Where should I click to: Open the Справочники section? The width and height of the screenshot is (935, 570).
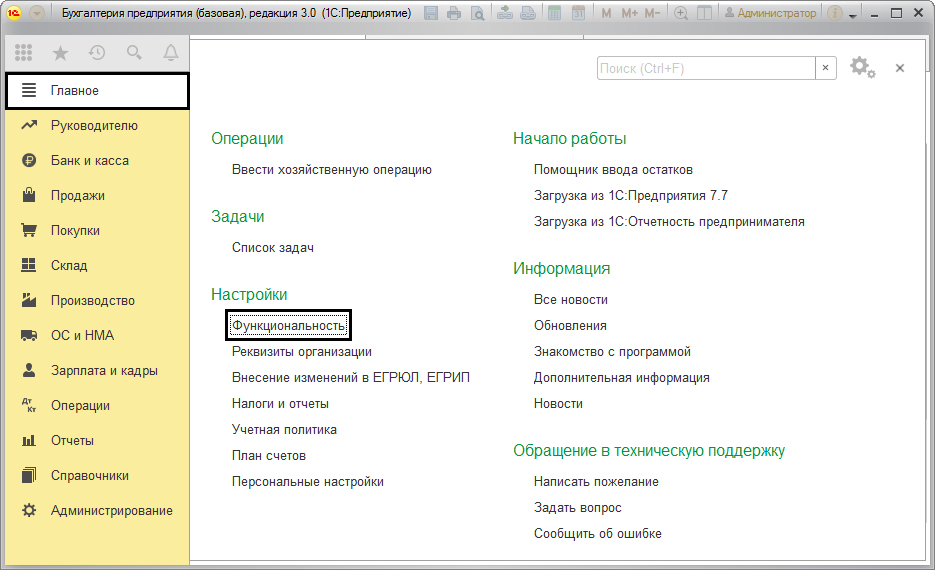pyautogui.click(x=97, y=476)
